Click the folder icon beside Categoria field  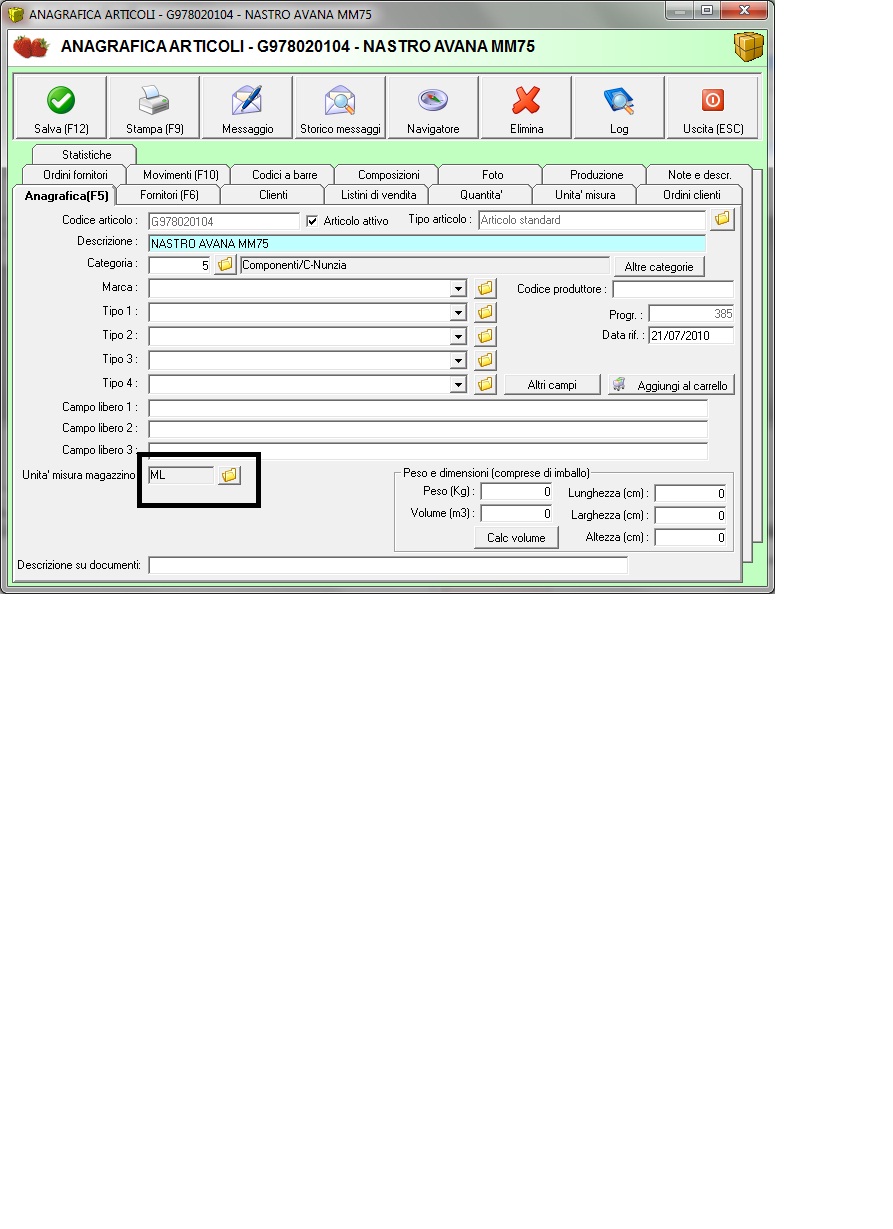225,265
